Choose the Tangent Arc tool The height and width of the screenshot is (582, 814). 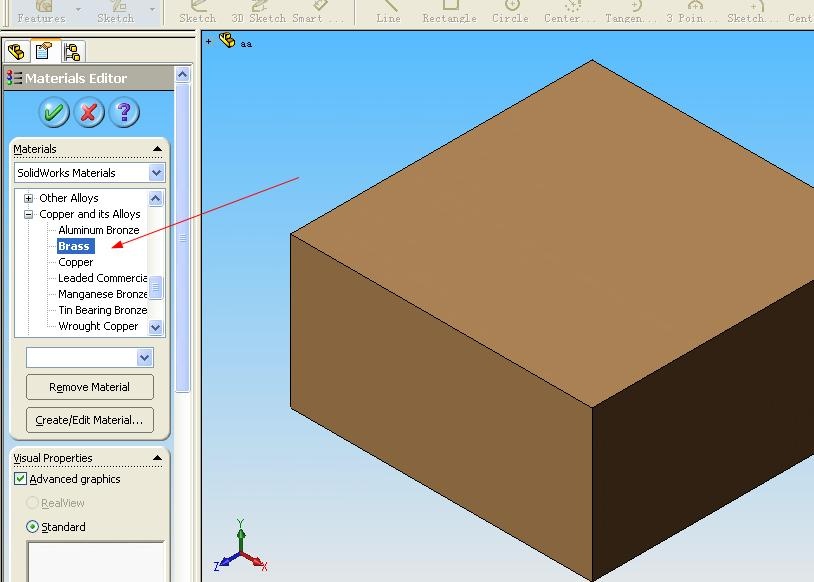tap(631, 12)
